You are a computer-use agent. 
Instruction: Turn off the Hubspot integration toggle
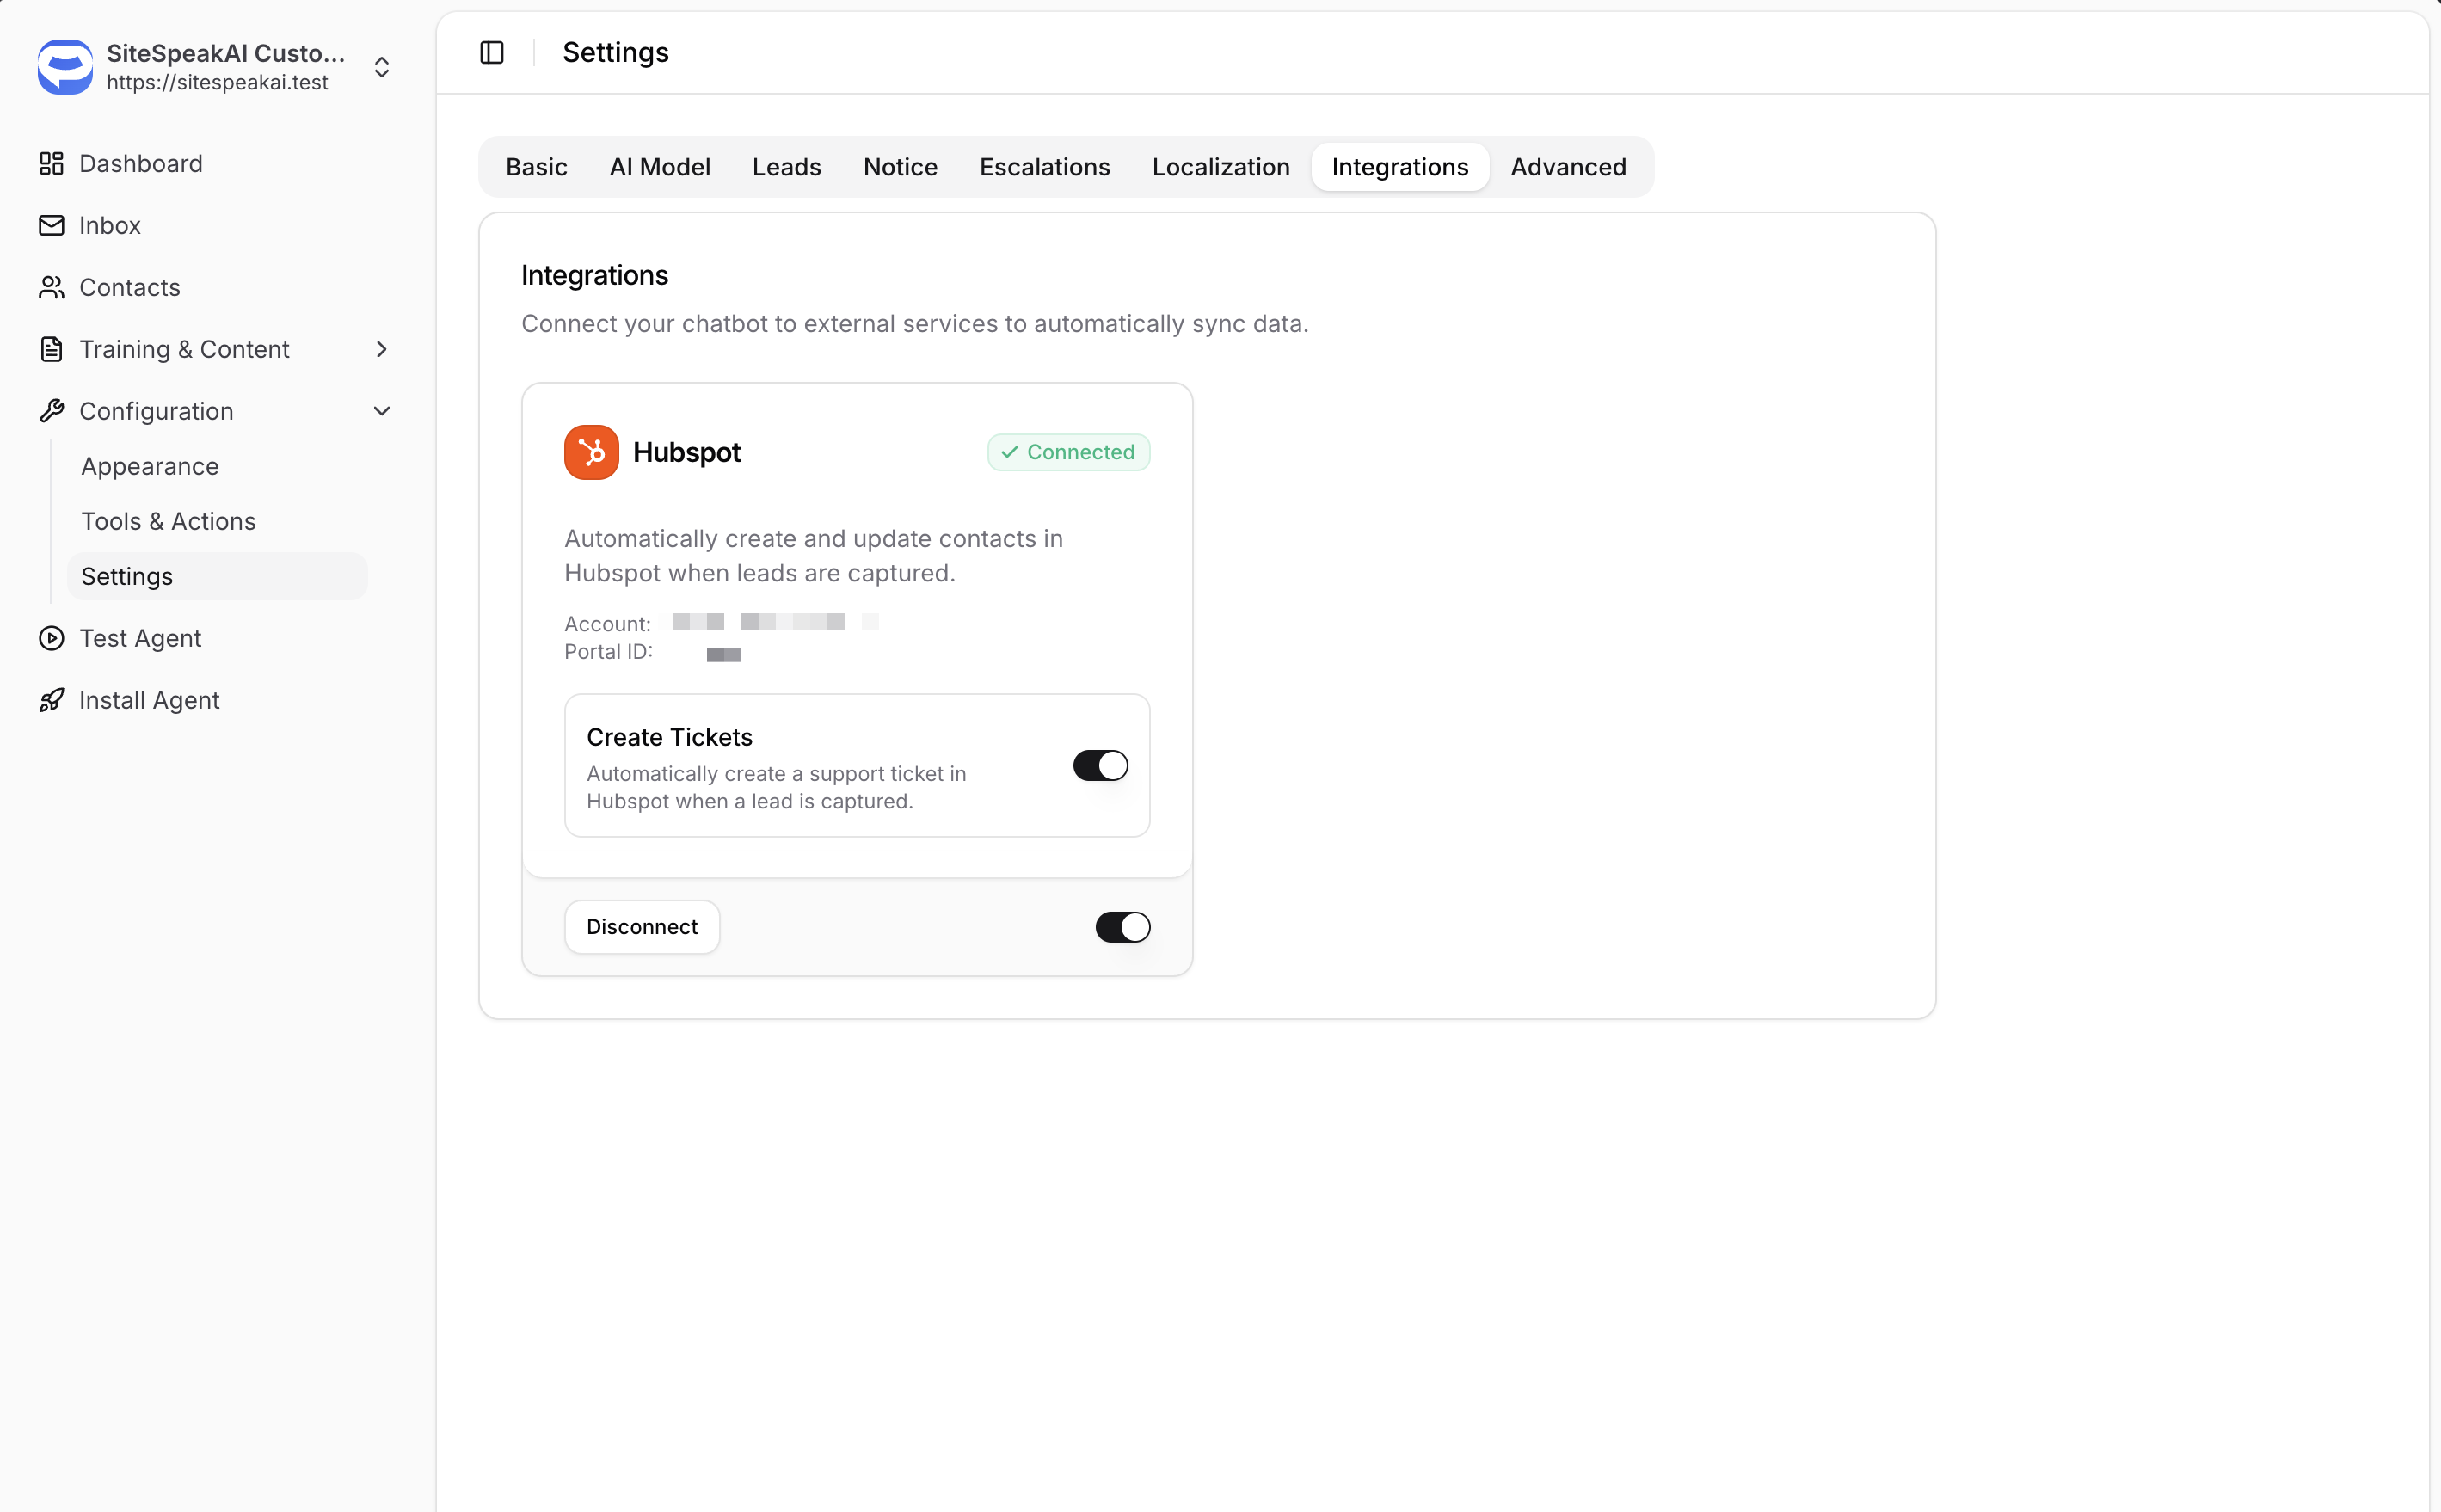(x=1122, y=927)
